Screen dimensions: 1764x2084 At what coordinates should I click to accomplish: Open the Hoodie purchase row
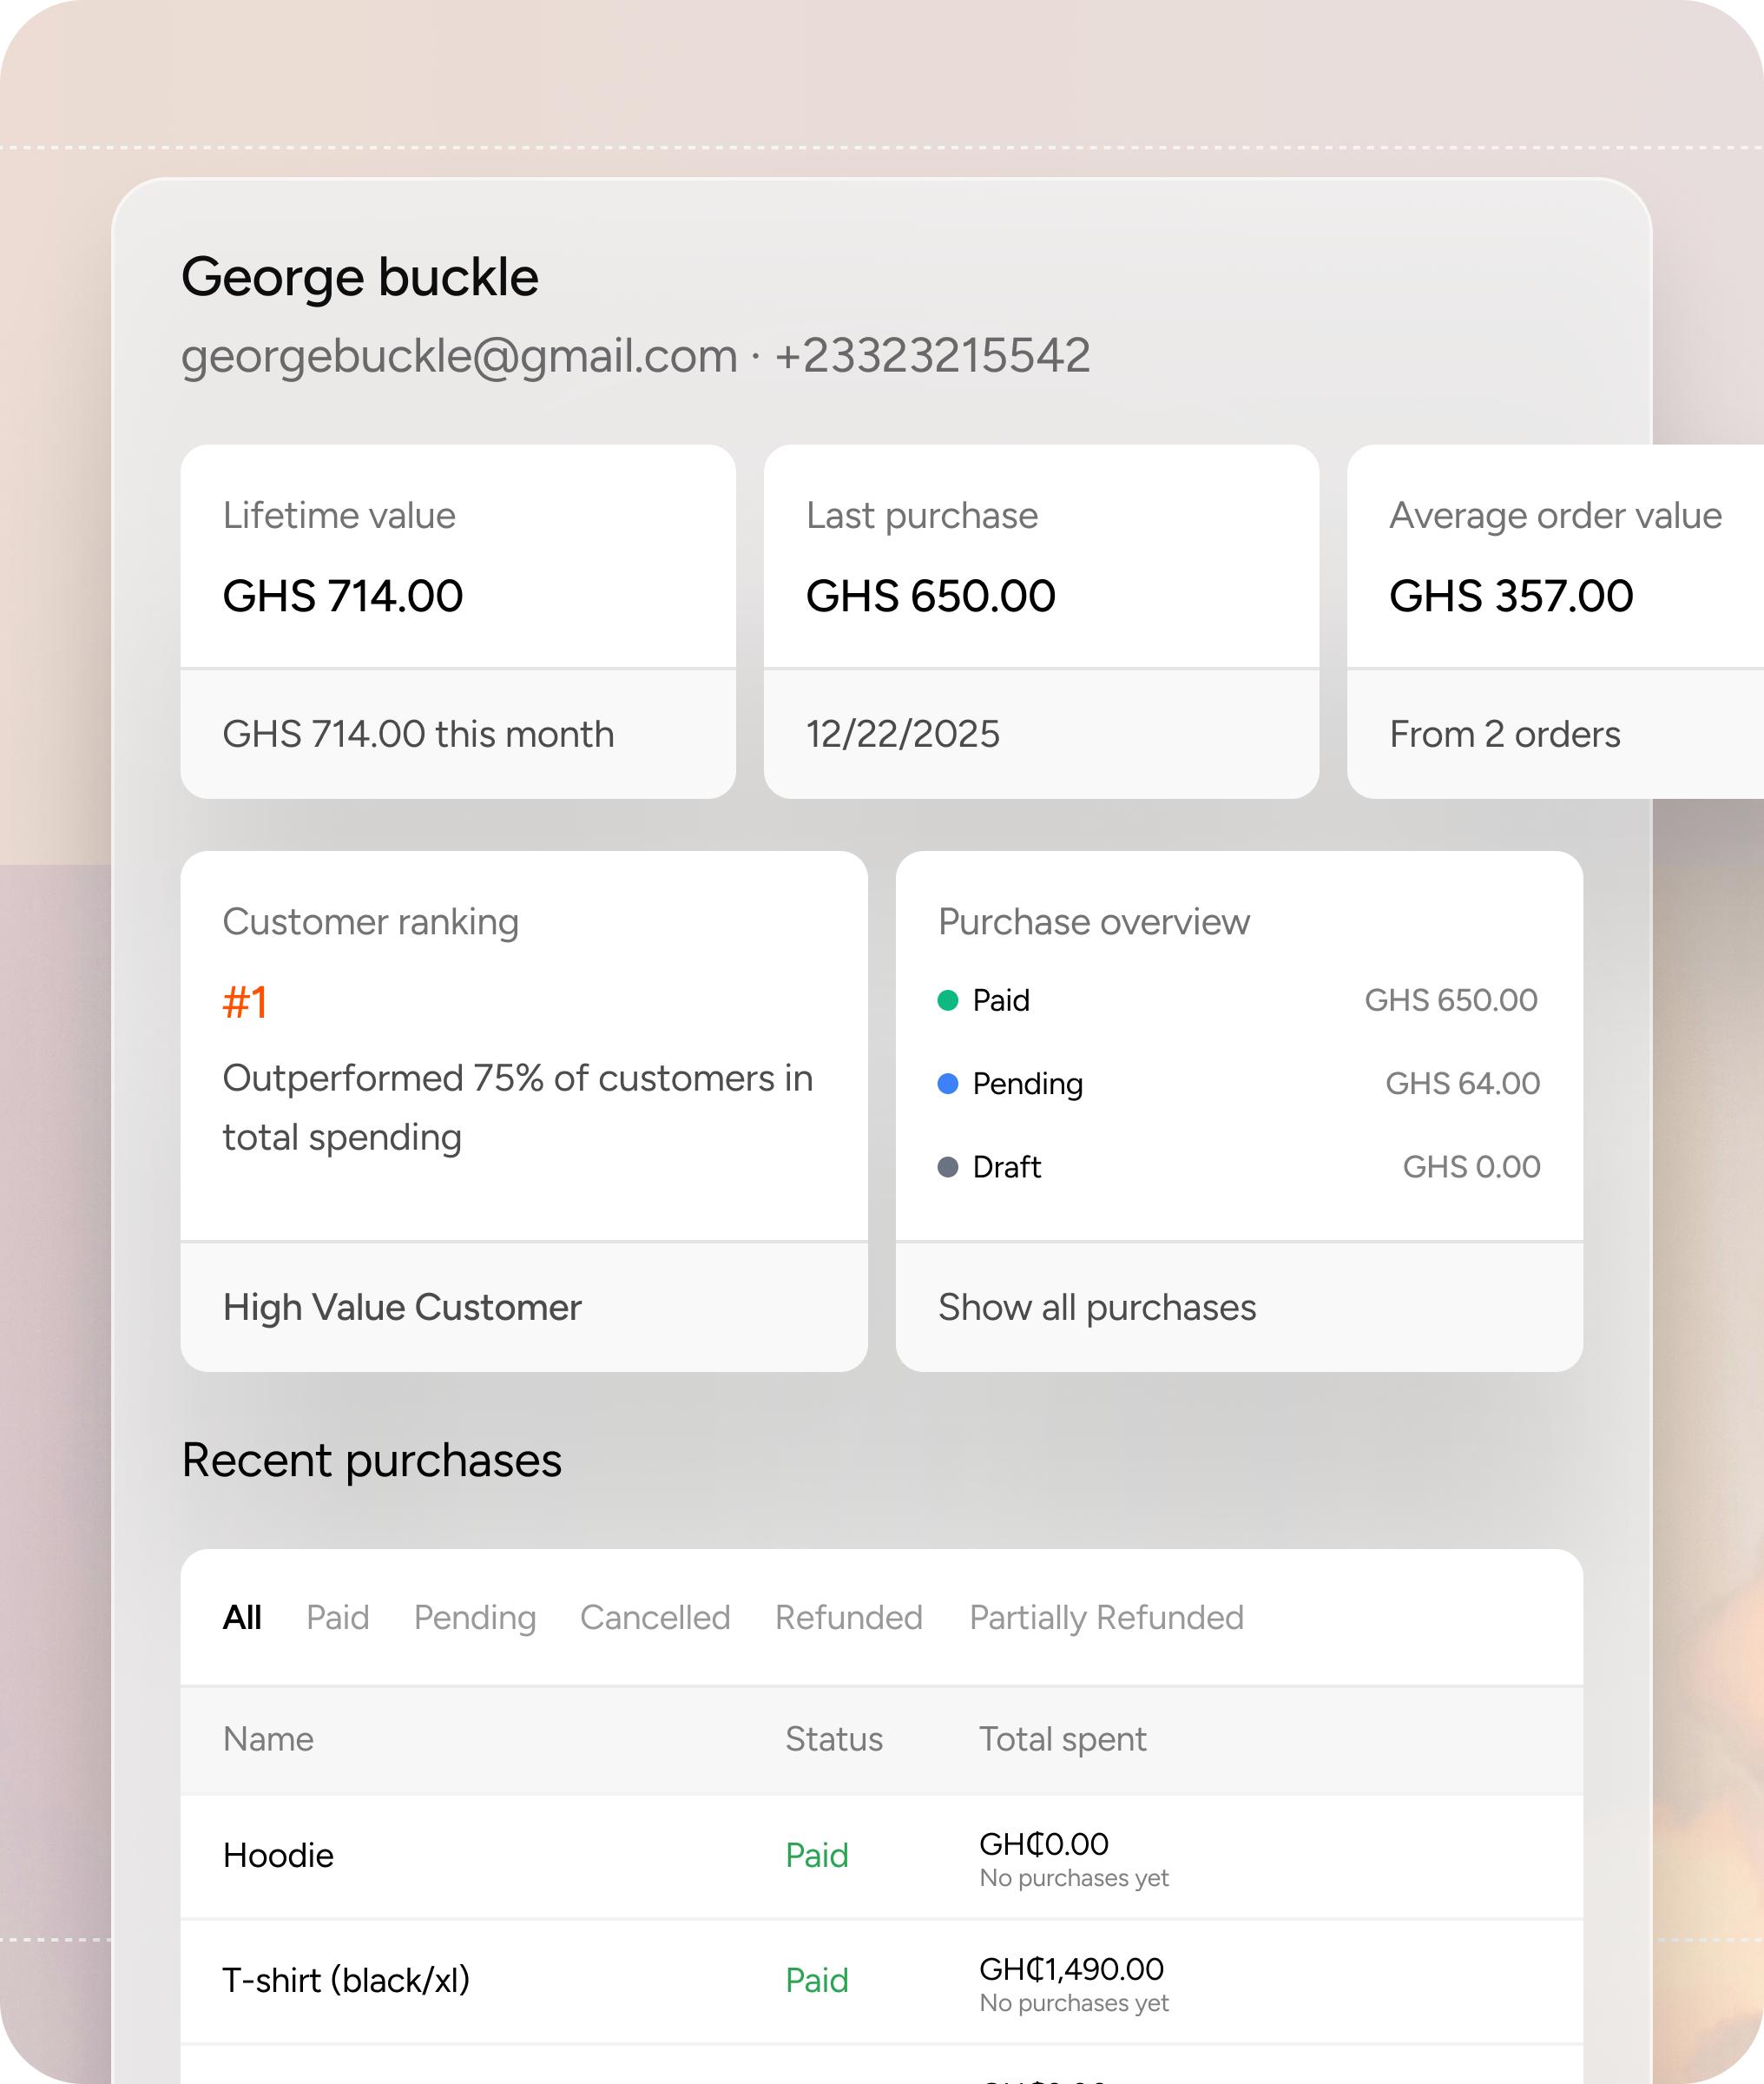(279, 1856)
